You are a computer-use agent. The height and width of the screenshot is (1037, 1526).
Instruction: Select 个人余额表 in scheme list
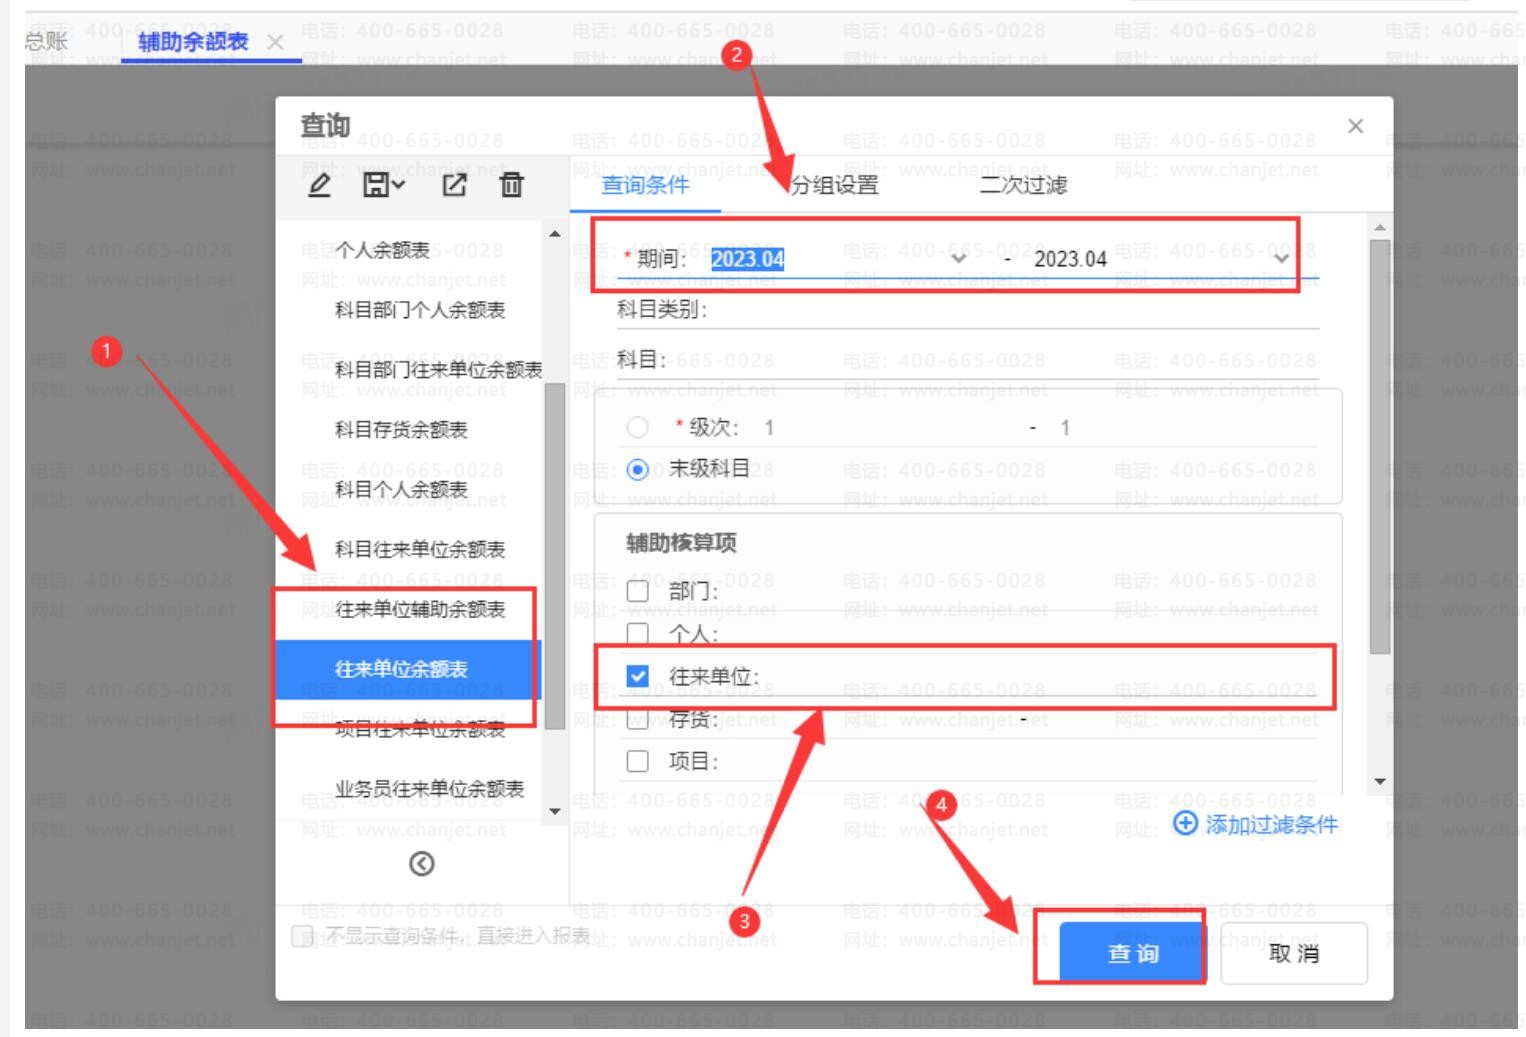click(x=382, y=250)
